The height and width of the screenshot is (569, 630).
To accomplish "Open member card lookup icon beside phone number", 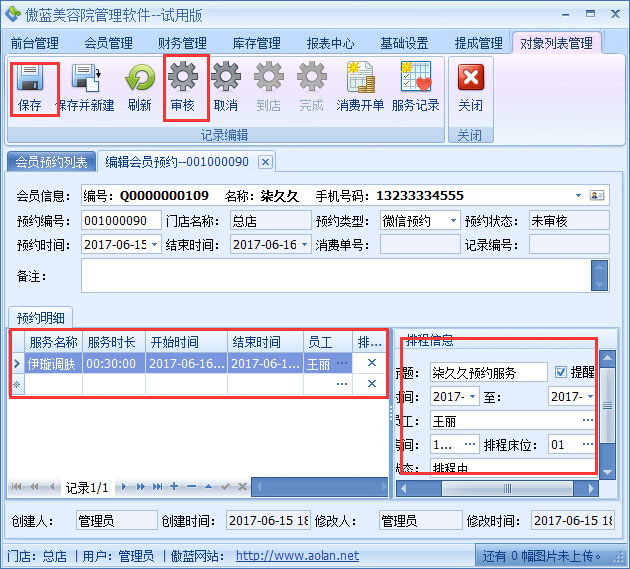I will pyautogui.click(x=597, y=196).
